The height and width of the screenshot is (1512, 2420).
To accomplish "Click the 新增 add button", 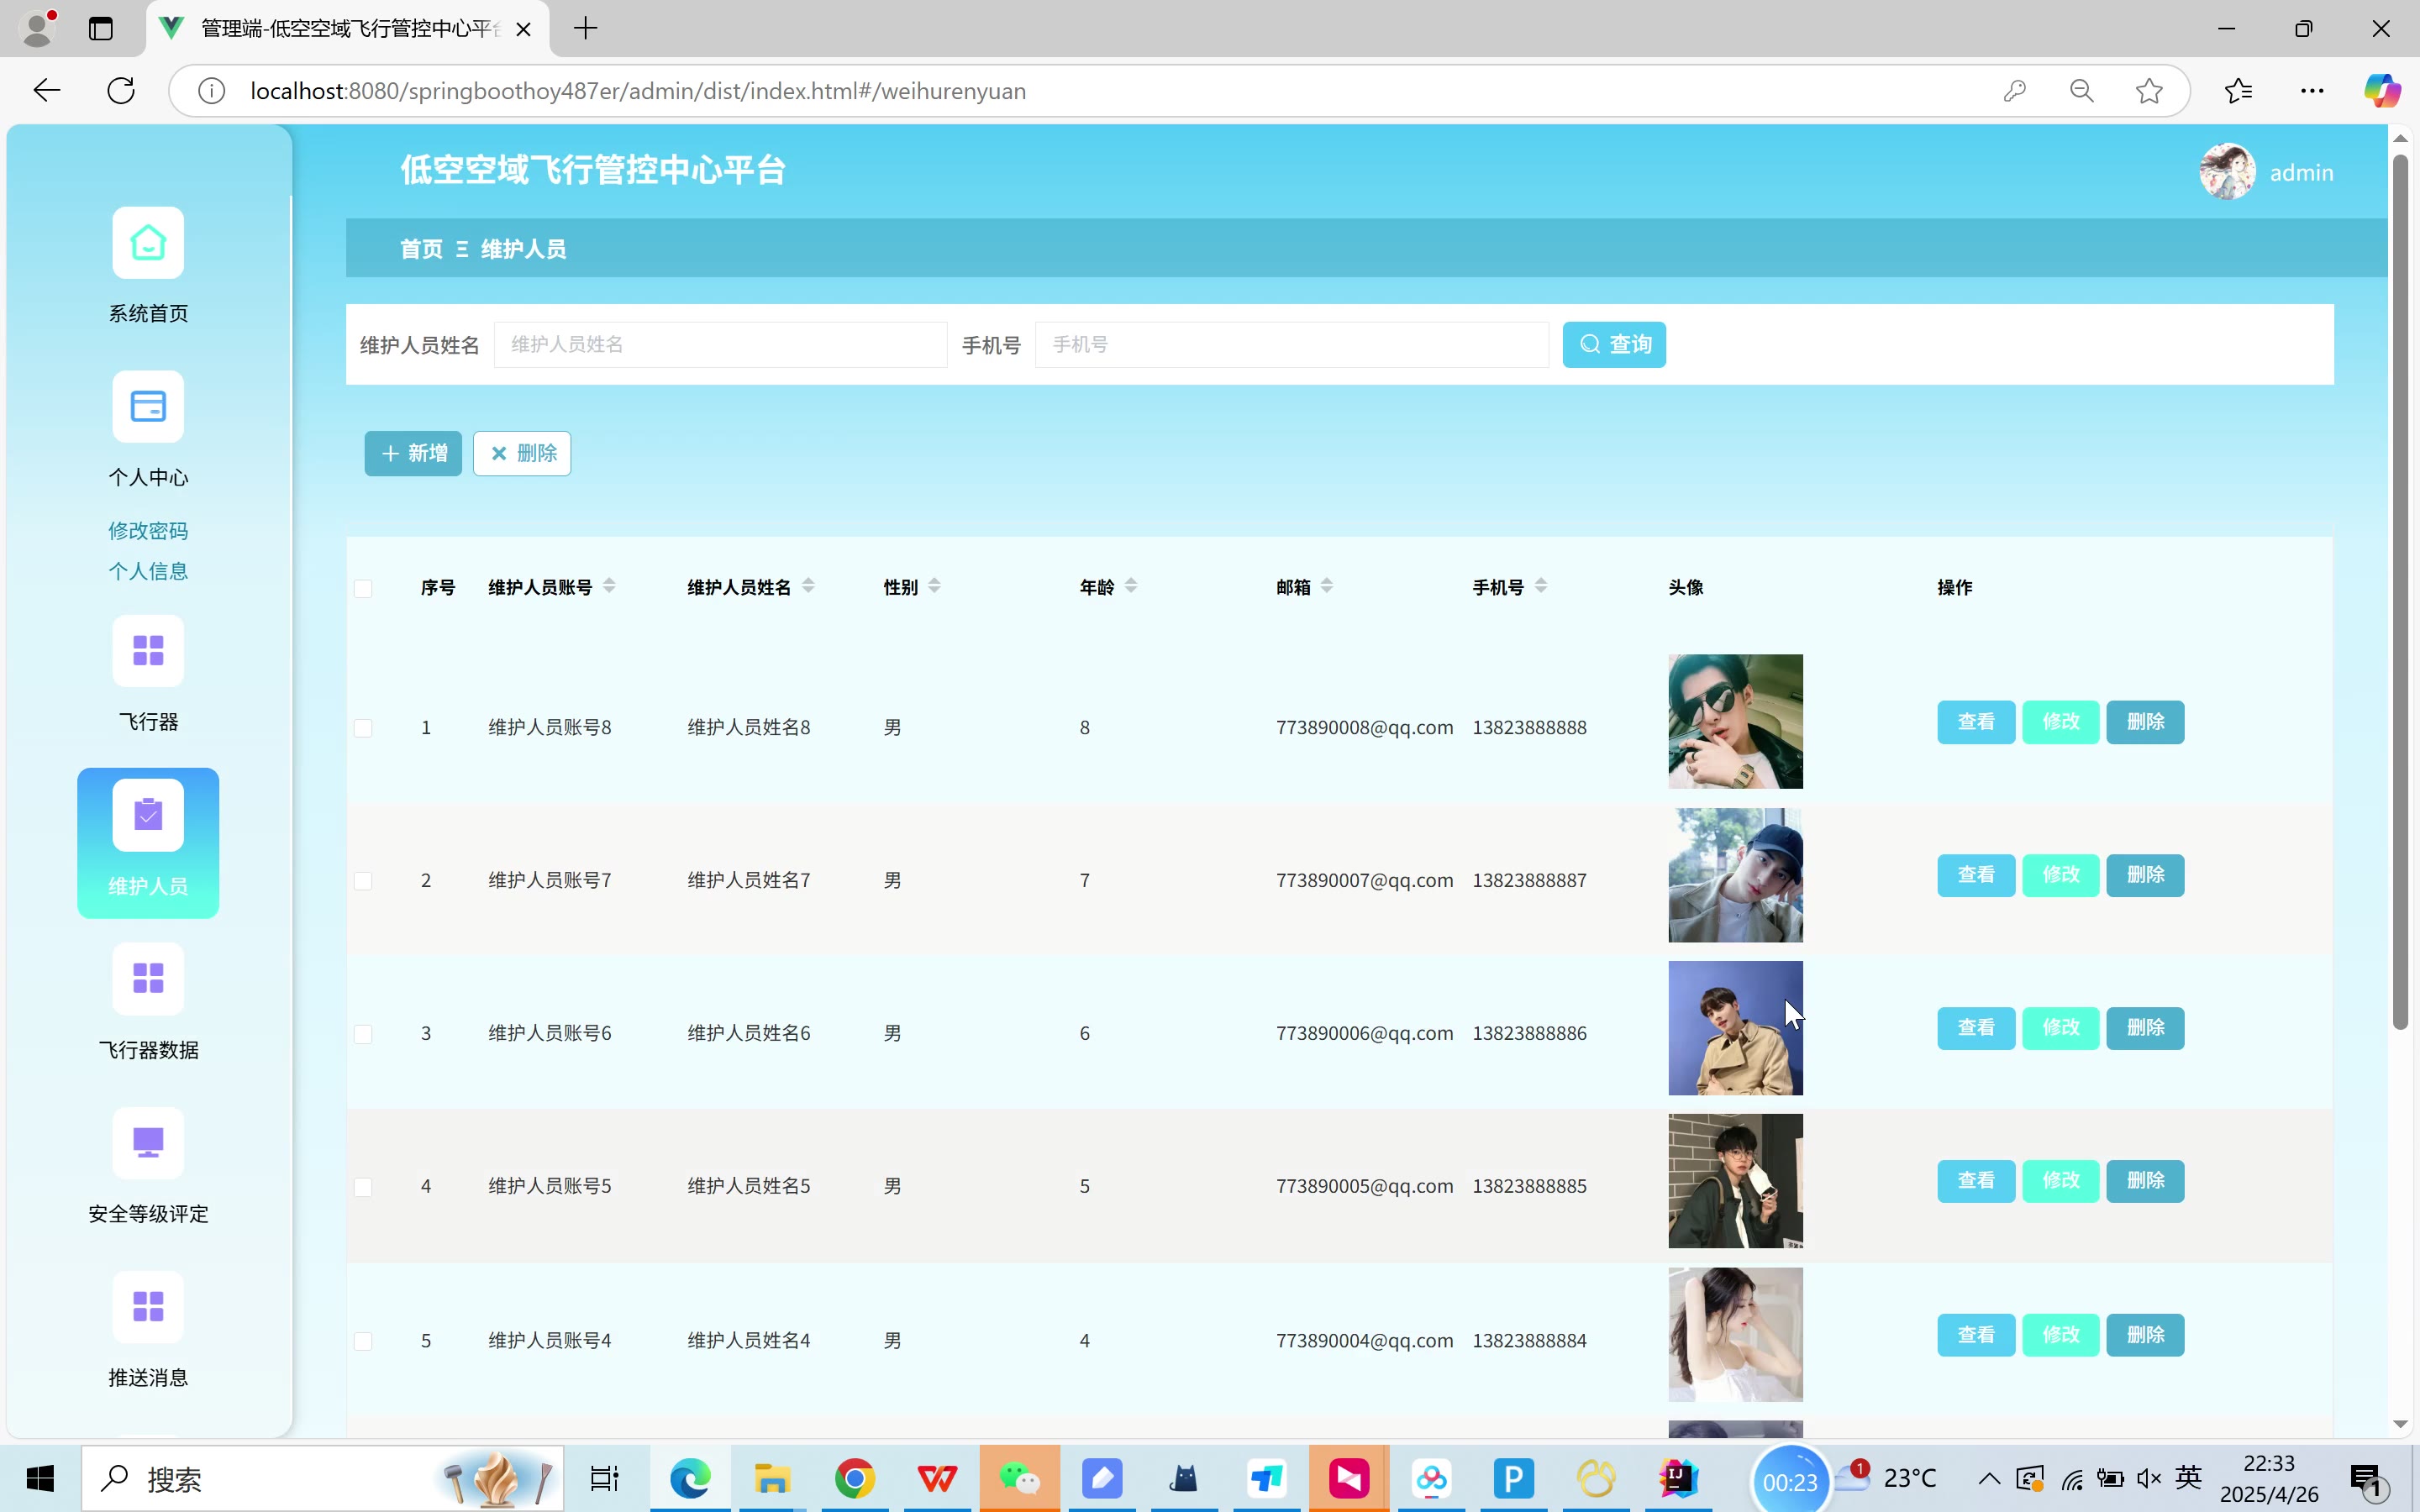I will click(x=413, y=454).
